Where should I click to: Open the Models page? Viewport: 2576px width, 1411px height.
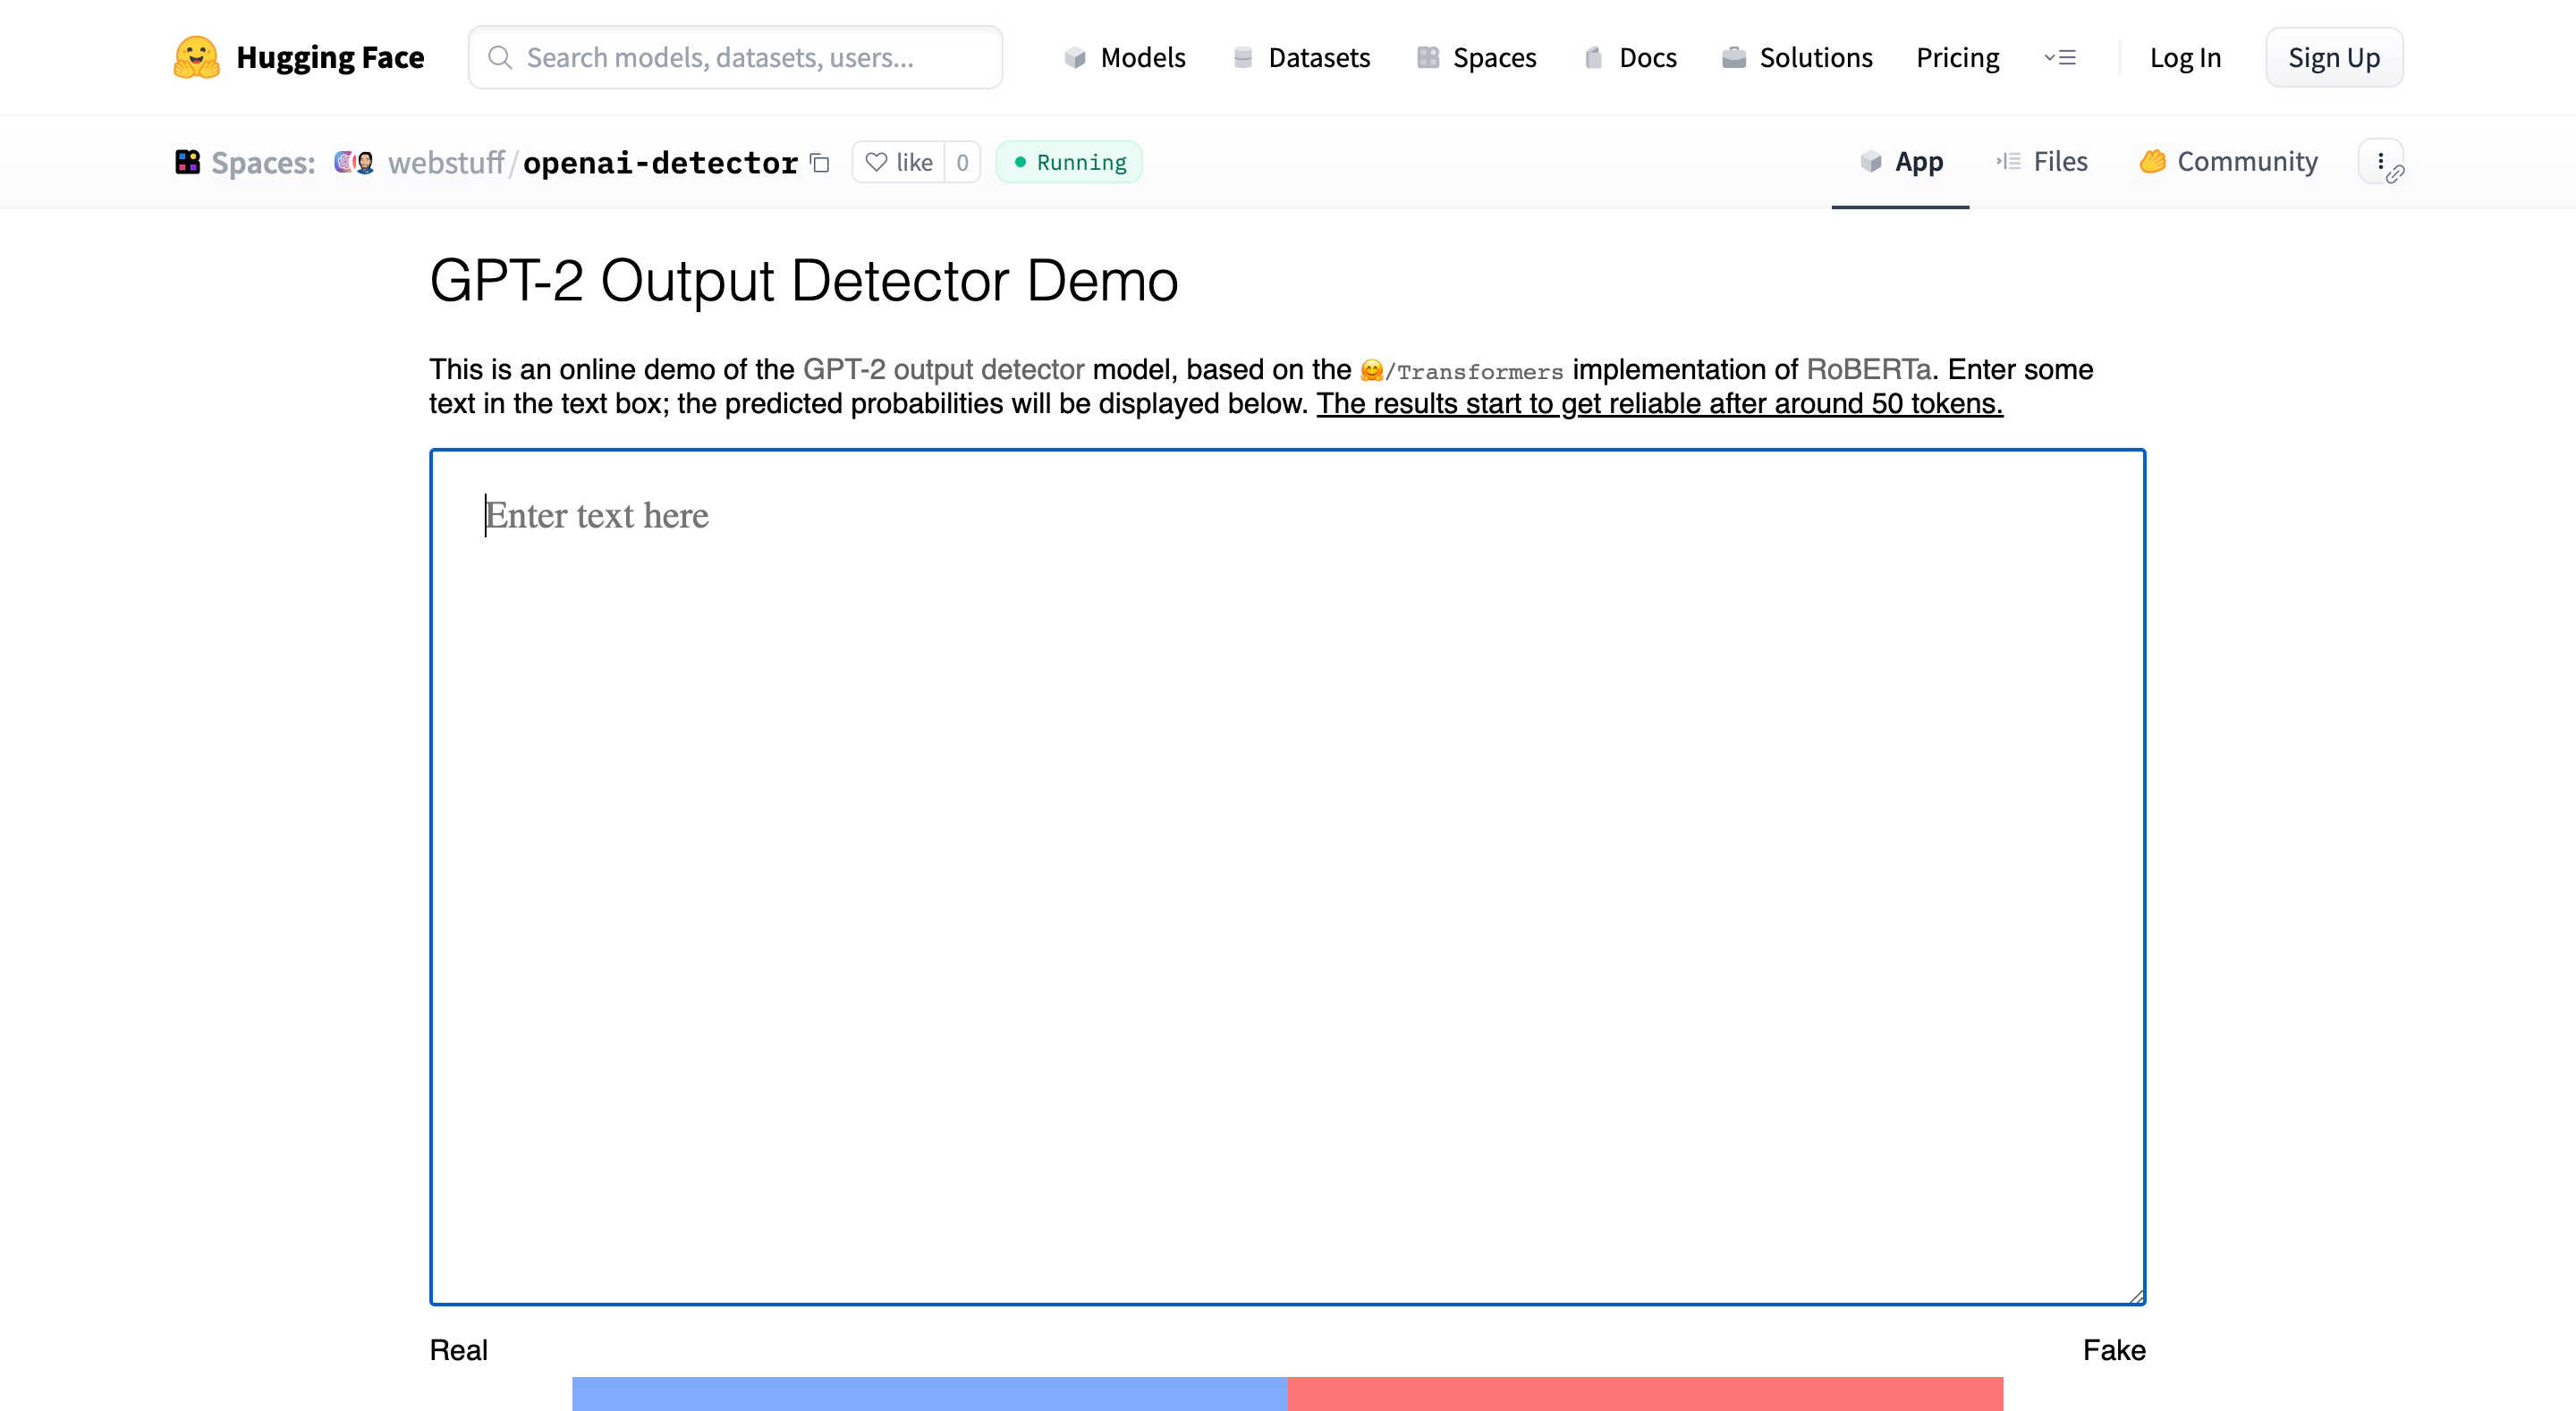click(x=1125, y=57)
